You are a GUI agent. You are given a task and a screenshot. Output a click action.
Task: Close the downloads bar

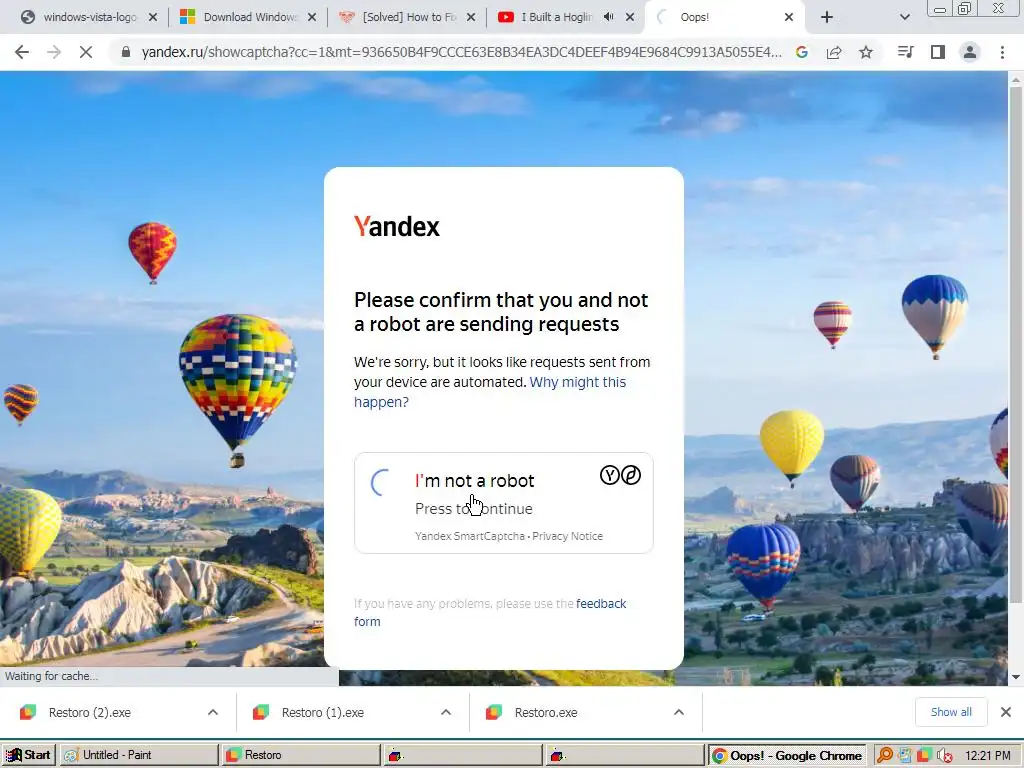click(1006, 712)
